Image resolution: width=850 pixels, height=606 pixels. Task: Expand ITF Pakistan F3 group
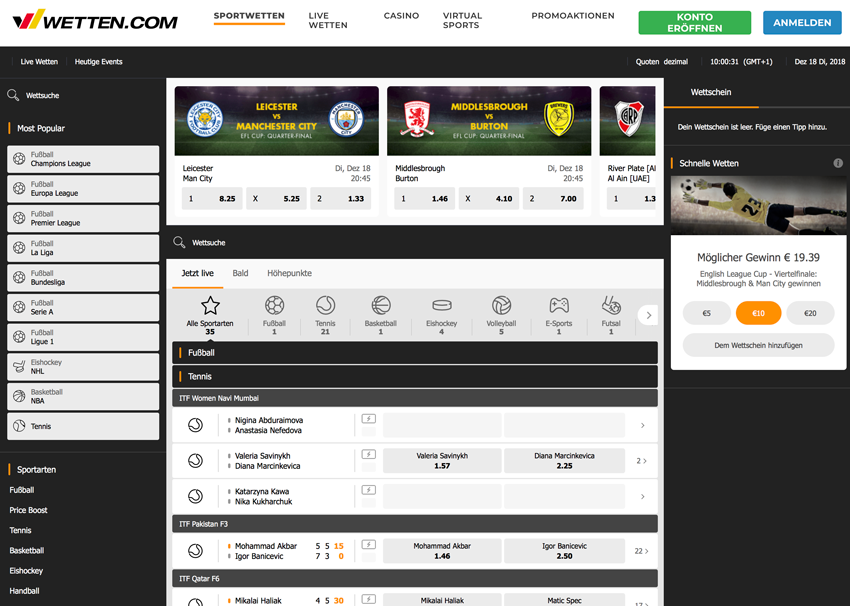point(415,524)
